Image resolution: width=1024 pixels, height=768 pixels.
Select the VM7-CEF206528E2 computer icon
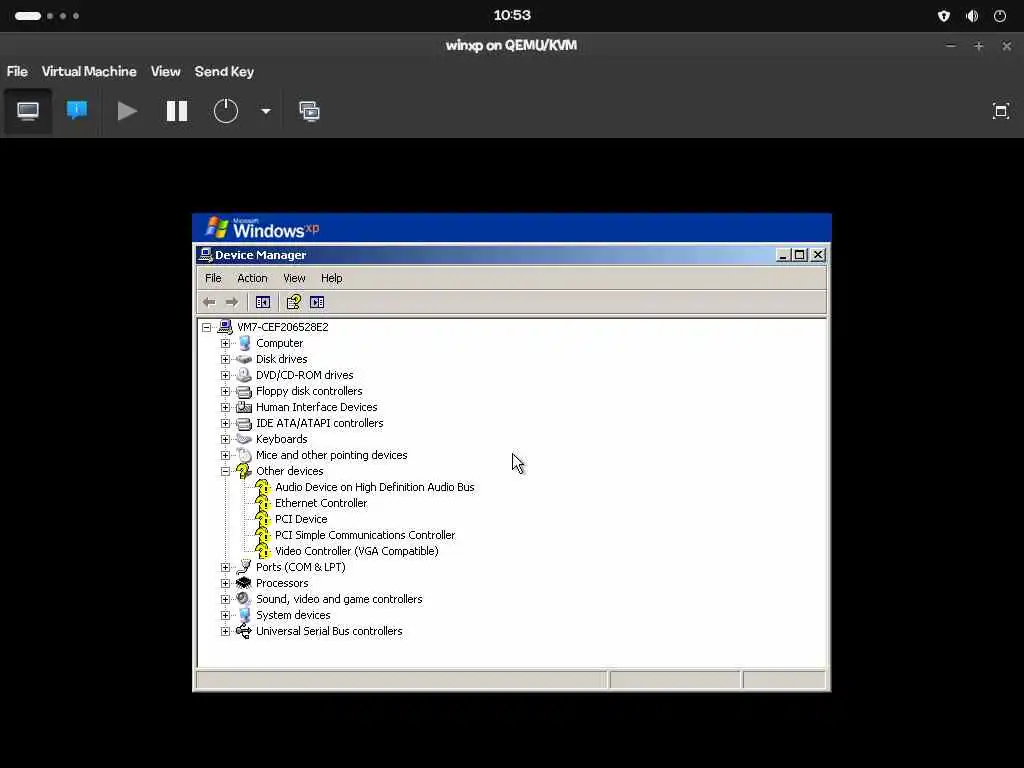tap(225, 327)
